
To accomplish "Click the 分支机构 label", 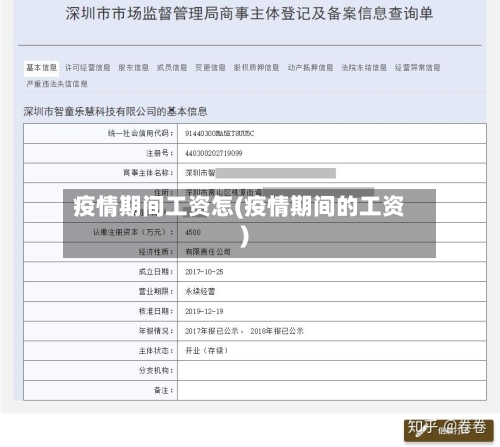I will (156, 370).
